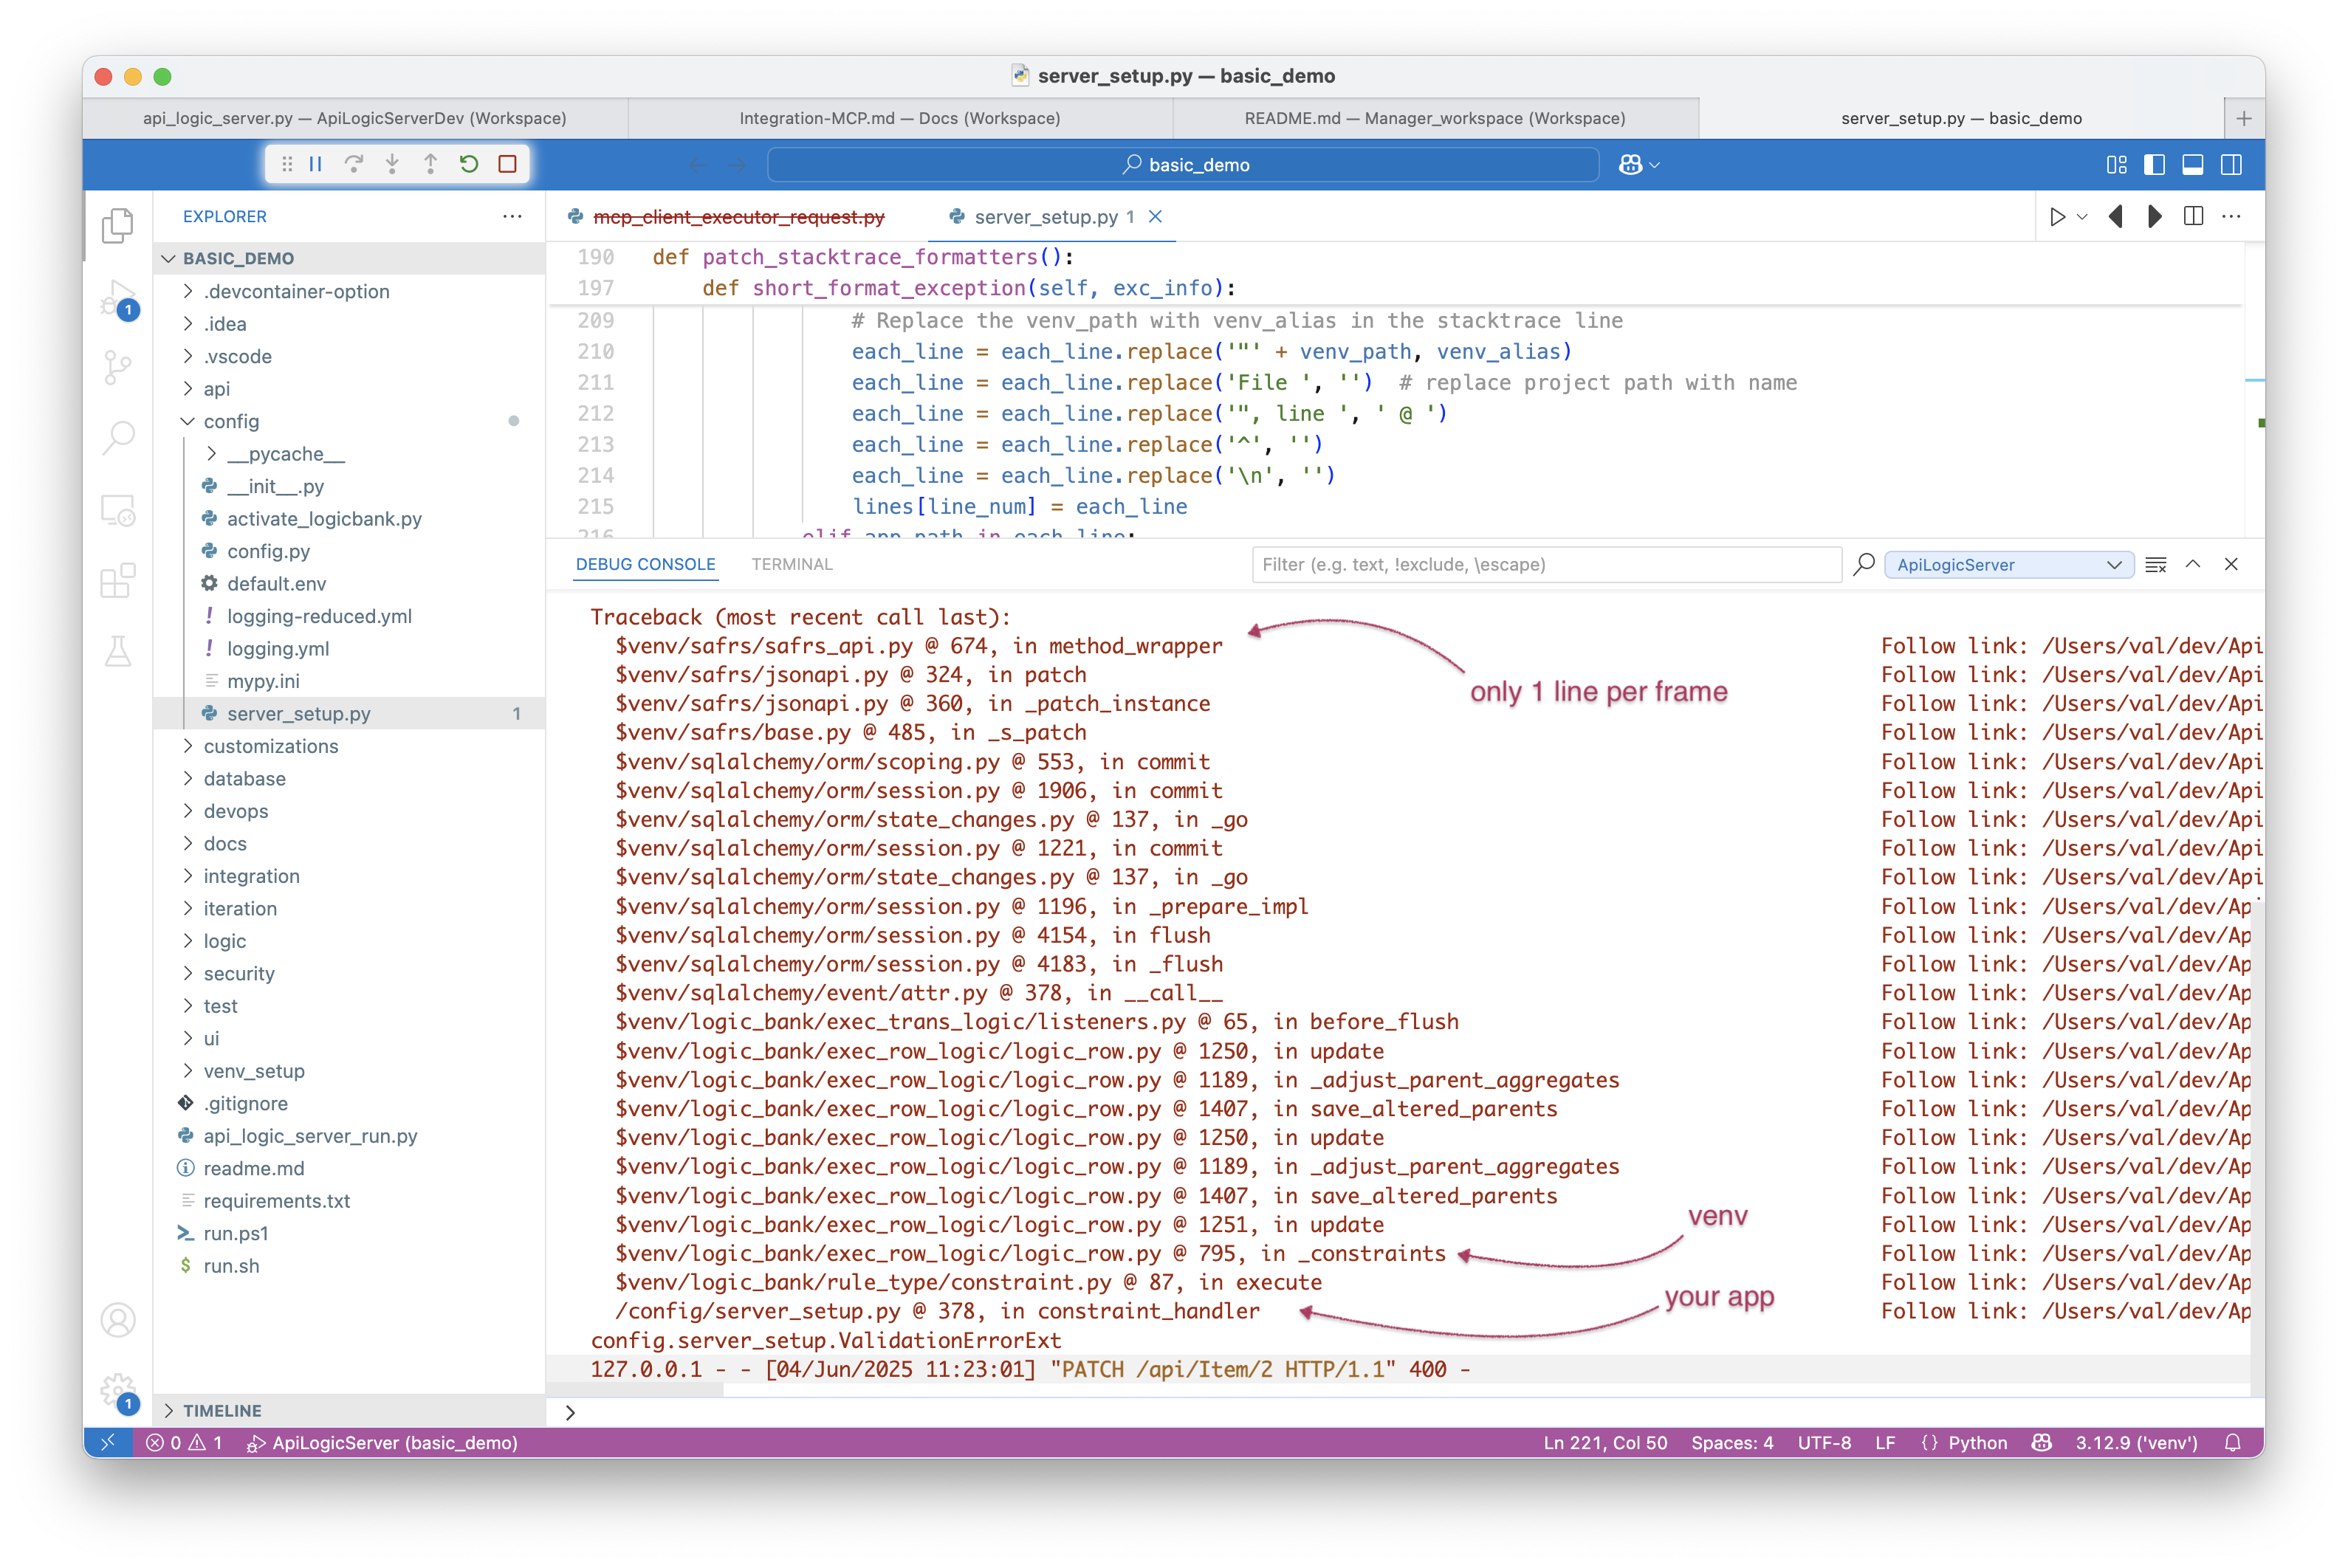2348x1568 pixels.
Task: Close the bottom panel
Action: coord(2231,564)
